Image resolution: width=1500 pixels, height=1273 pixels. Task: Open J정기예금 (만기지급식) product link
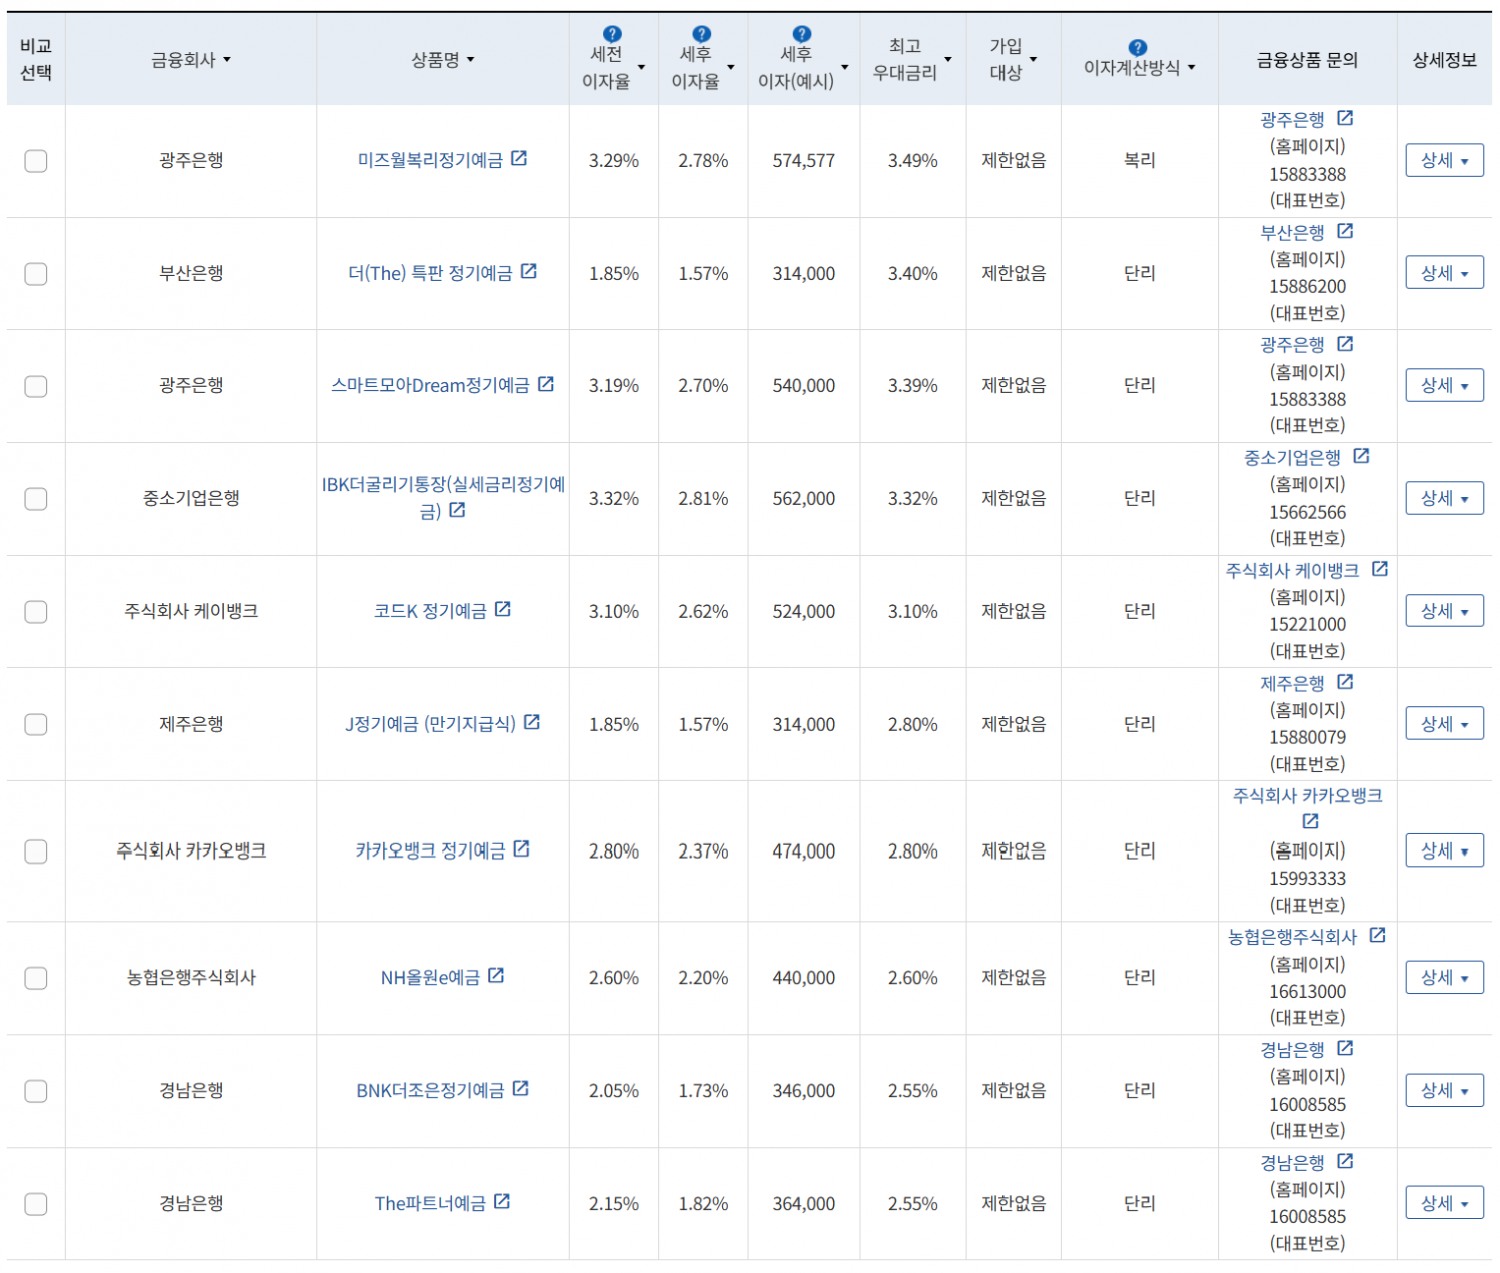click(x=430, y=724)
